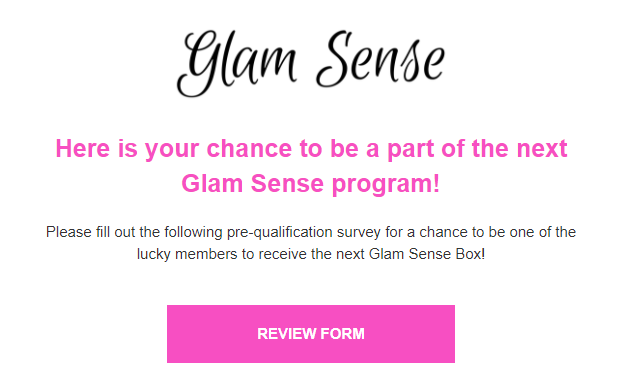Click 'part of the next' in heading
624x391 pixels.
tap(477, 148)
